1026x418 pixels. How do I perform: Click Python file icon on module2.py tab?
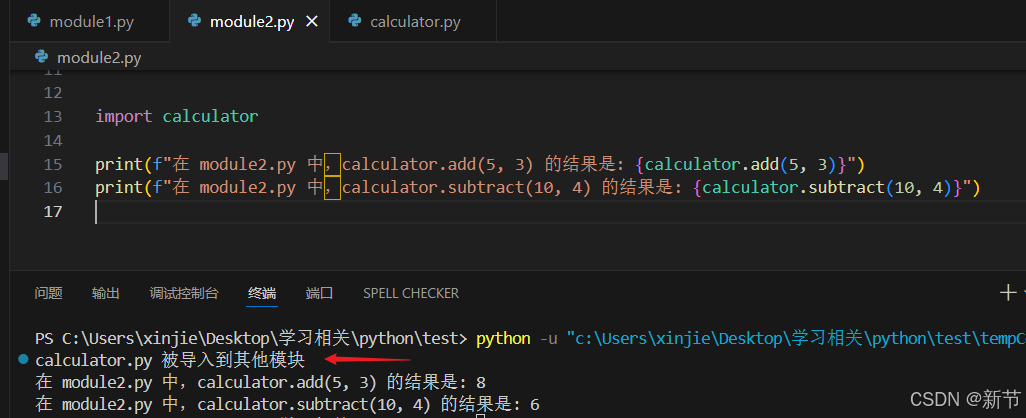pyautogui.click(x=194, y=21)
